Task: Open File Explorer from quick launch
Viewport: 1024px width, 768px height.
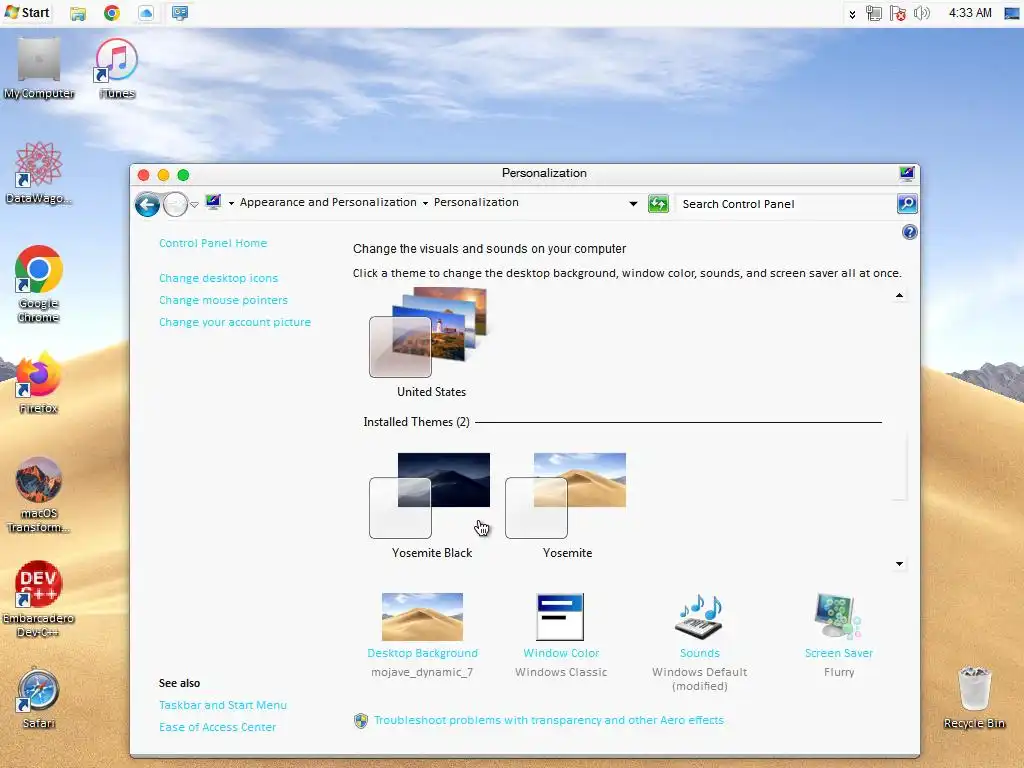Action: [x=78, y=13]
